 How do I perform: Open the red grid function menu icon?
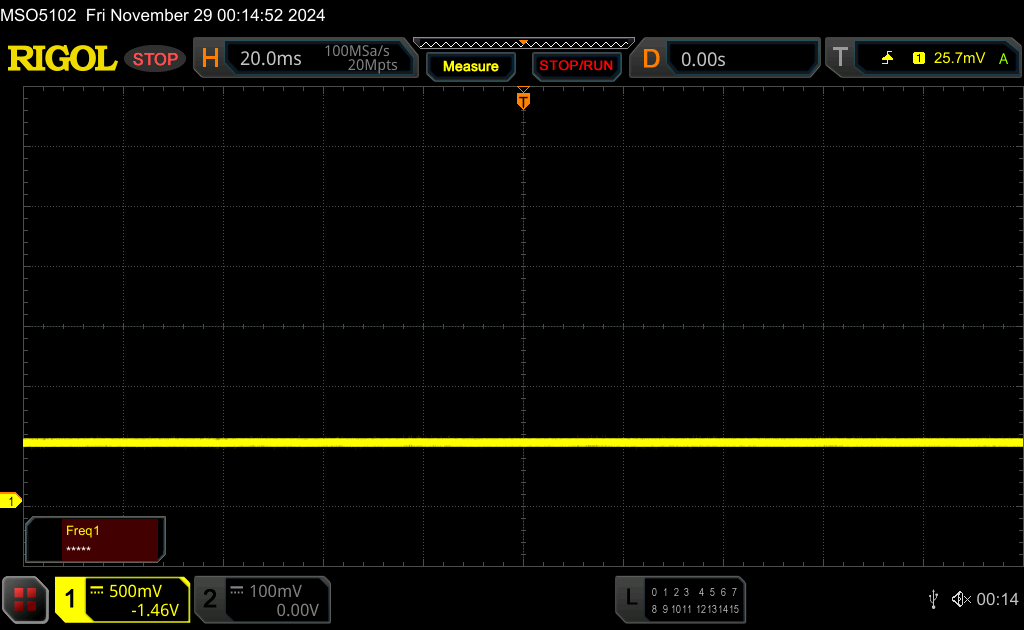pos(25,599)
